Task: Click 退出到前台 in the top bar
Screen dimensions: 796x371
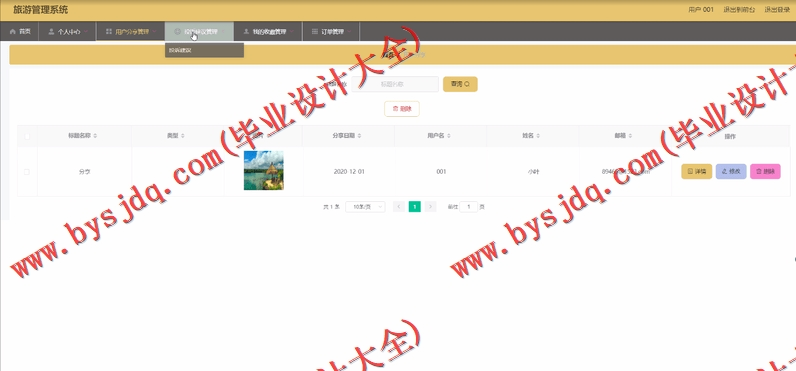Action: pyautogui.click(x=739, y=10)
